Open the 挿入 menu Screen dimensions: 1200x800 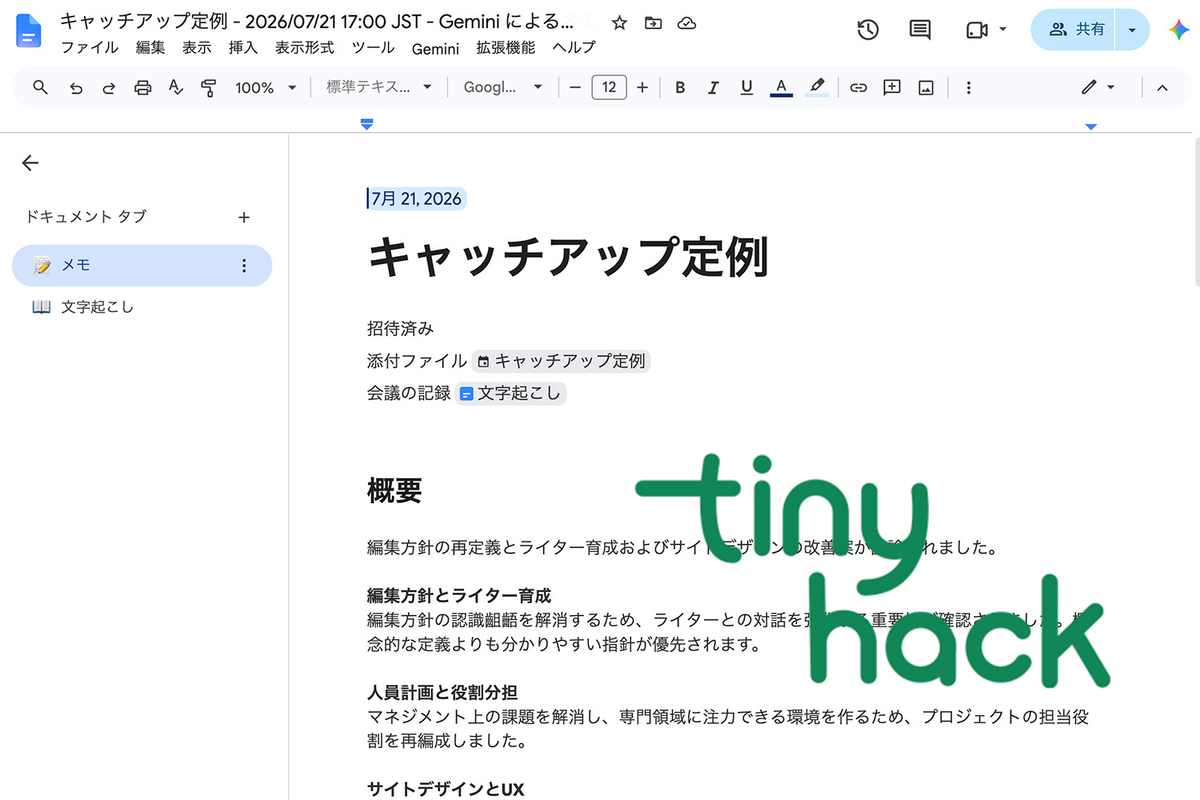(243, 47)
